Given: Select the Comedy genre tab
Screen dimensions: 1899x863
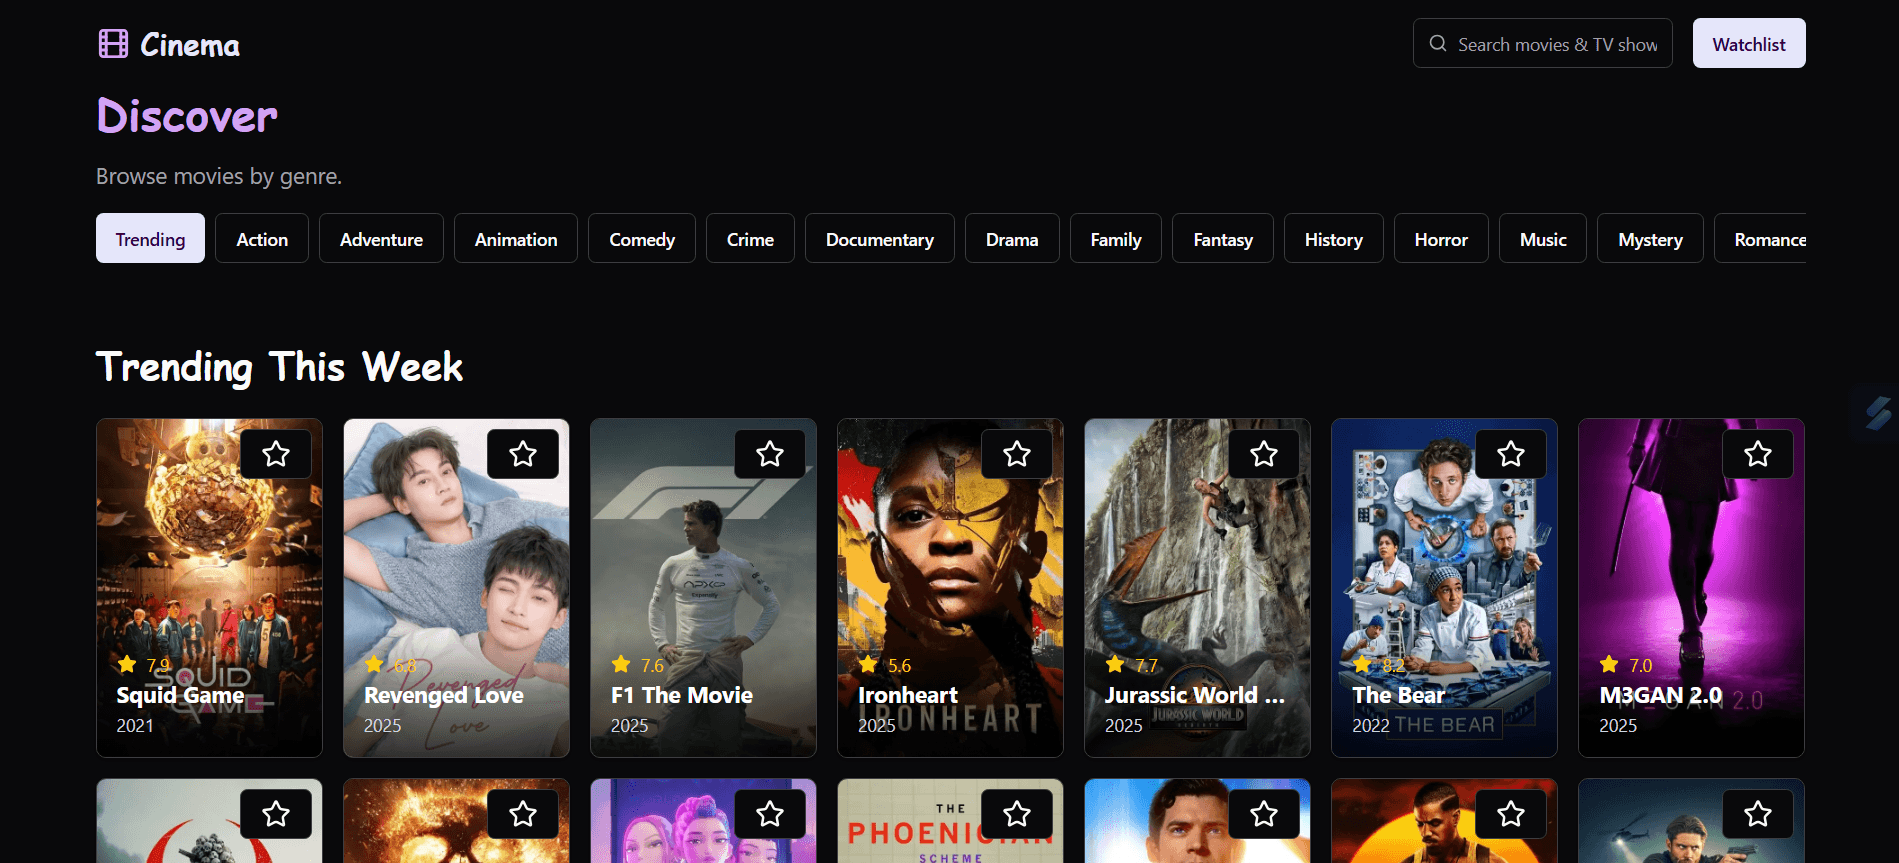Looking at the screenshot, I should click(642, 238).
